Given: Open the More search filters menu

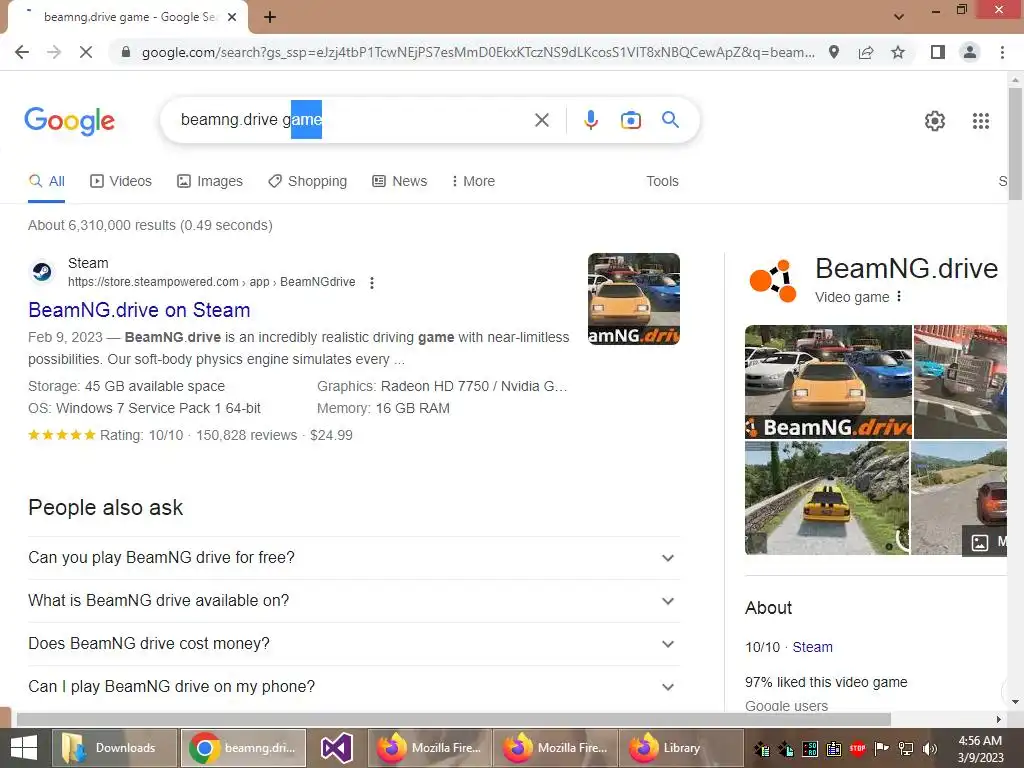Looking at the screenshot, I should [x=473, y=182].
